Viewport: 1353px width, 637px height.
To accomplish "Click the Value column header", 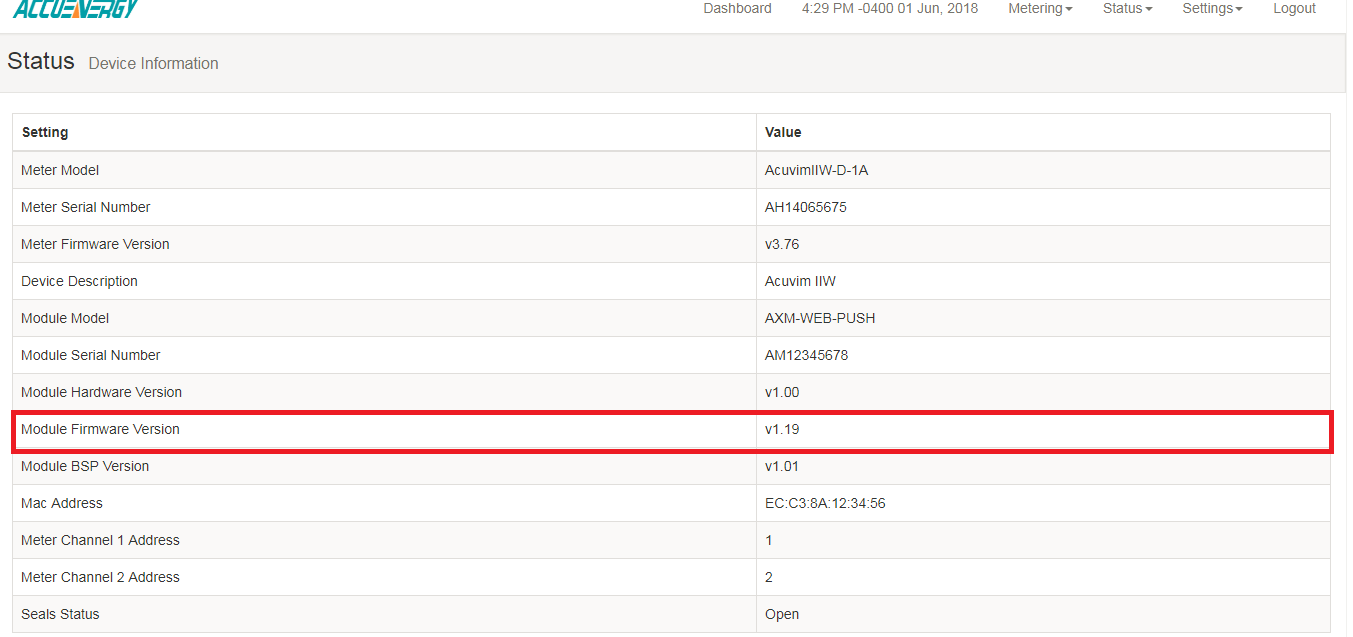I will 783,132.
